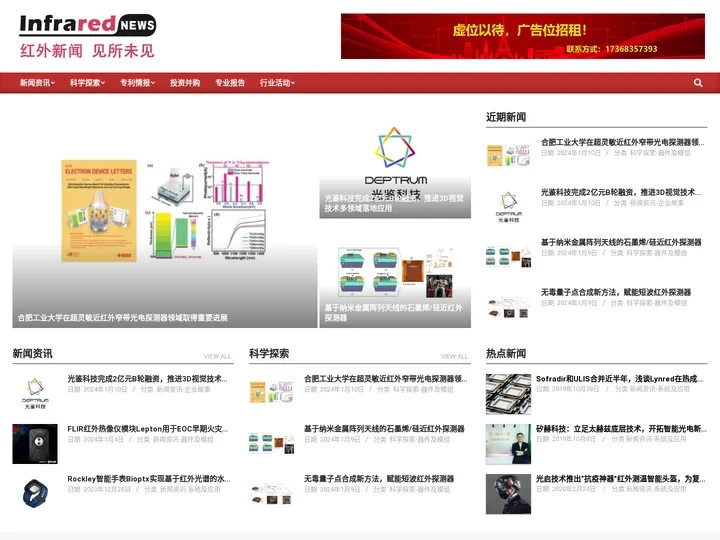Open 近期新闻 headline 无毒量子点合成新方法
The height and width of the screenshot is (540, 720).
tap(616, 292)
